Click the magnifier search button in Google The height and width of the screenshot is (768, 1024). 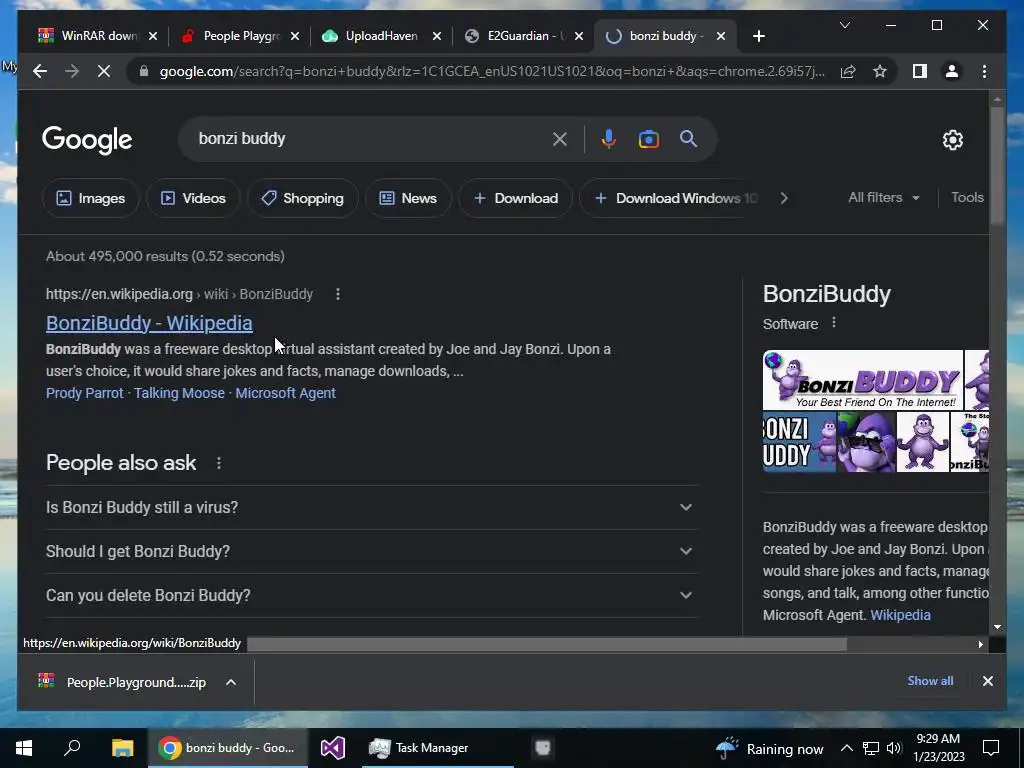pyautogui.click(x=688, y=138)
